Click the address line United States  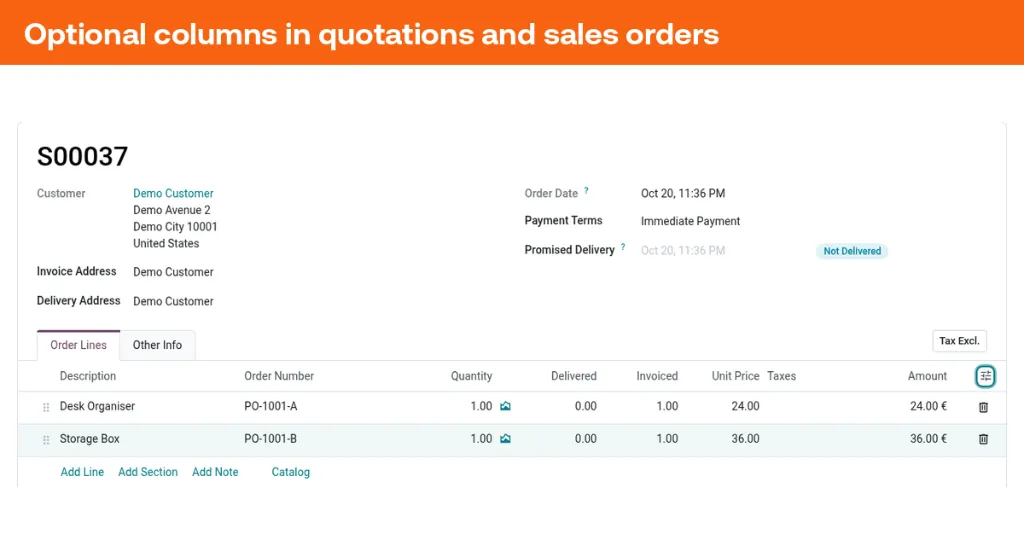pos(166,244)
